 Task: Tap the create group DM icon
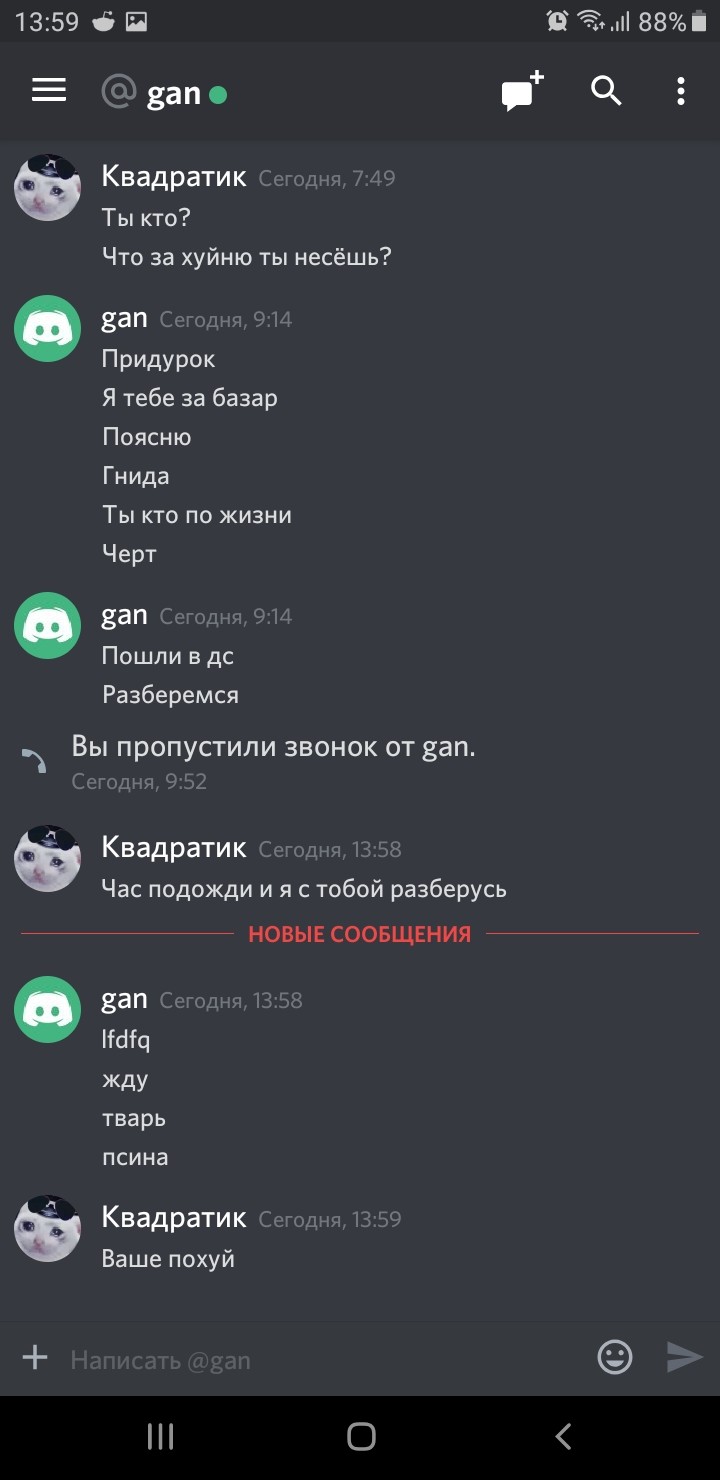pyautogui.click(x=522, y=91)
